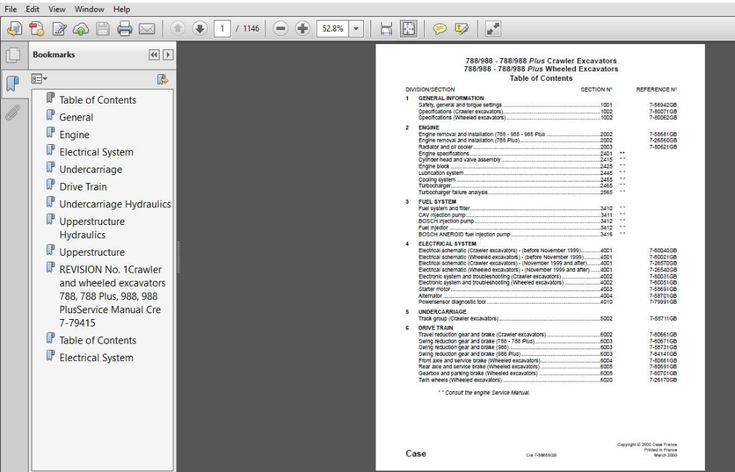Open the first Table of Contents bookmark

click(98, 100)
